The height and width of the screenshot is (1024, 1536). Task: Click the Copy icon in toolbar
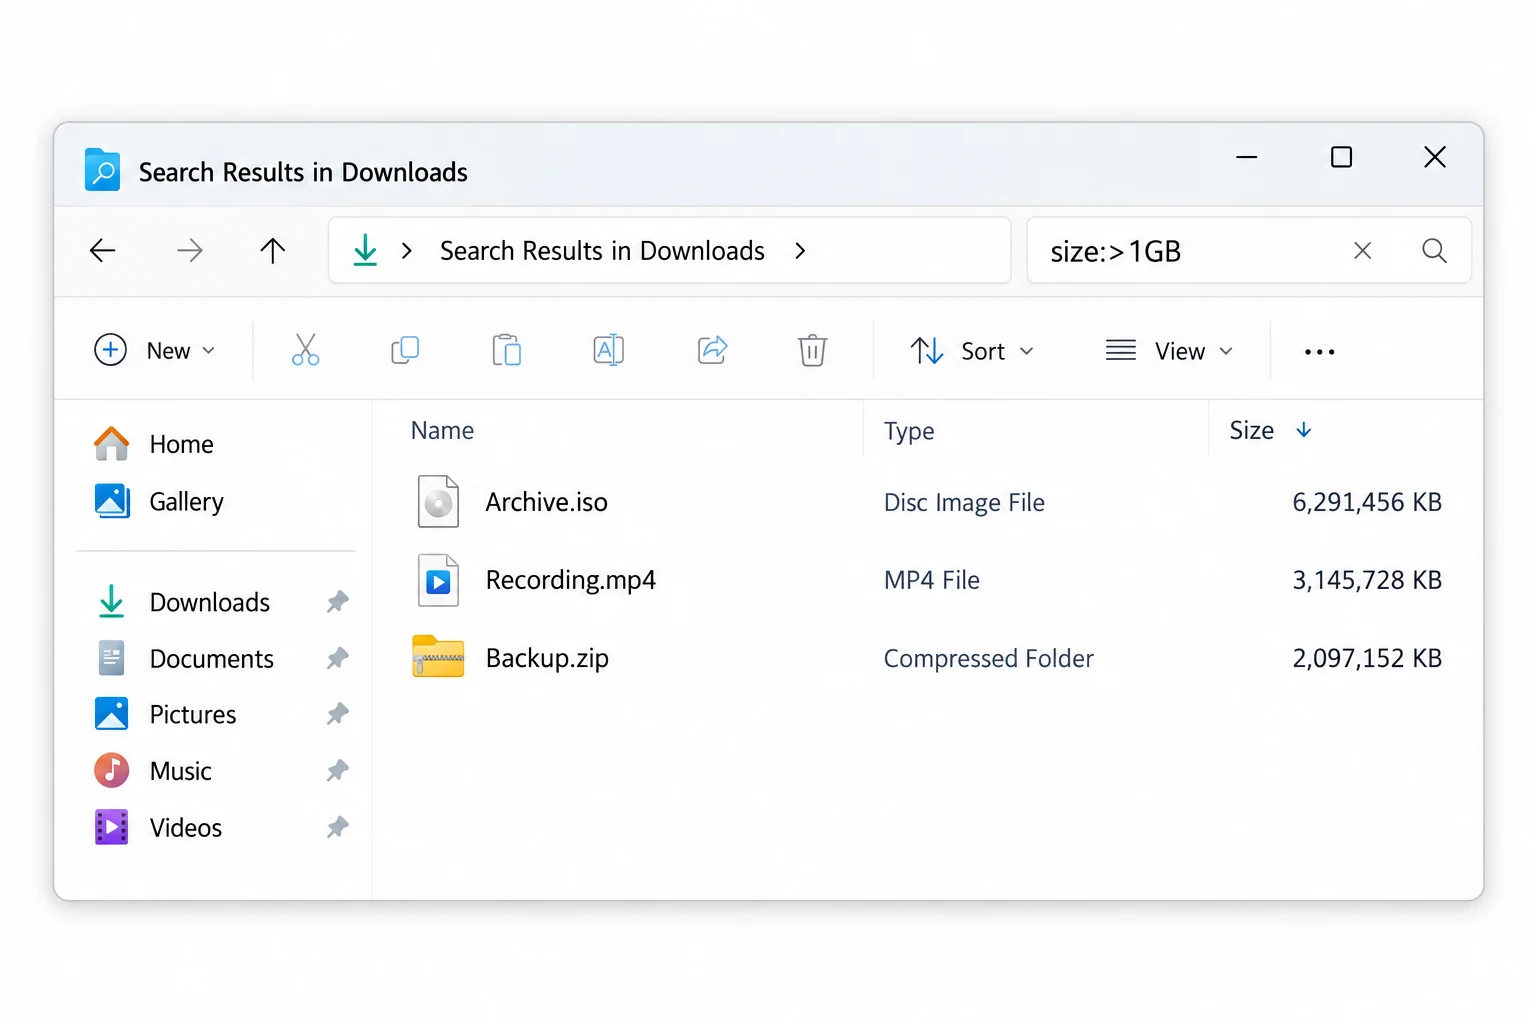tap(405, 350)
